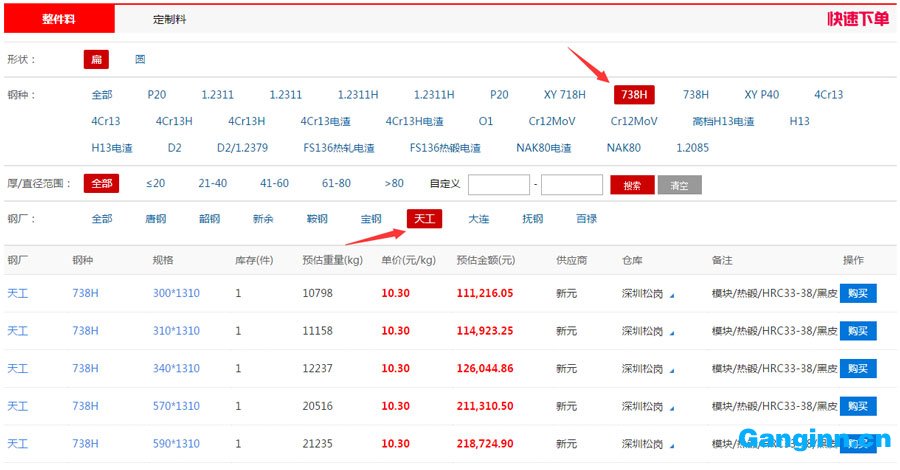The width and height of the screenshot is (900, 470).
Task: Select the XY P40 steel type
Action: [x=761, y=95]
